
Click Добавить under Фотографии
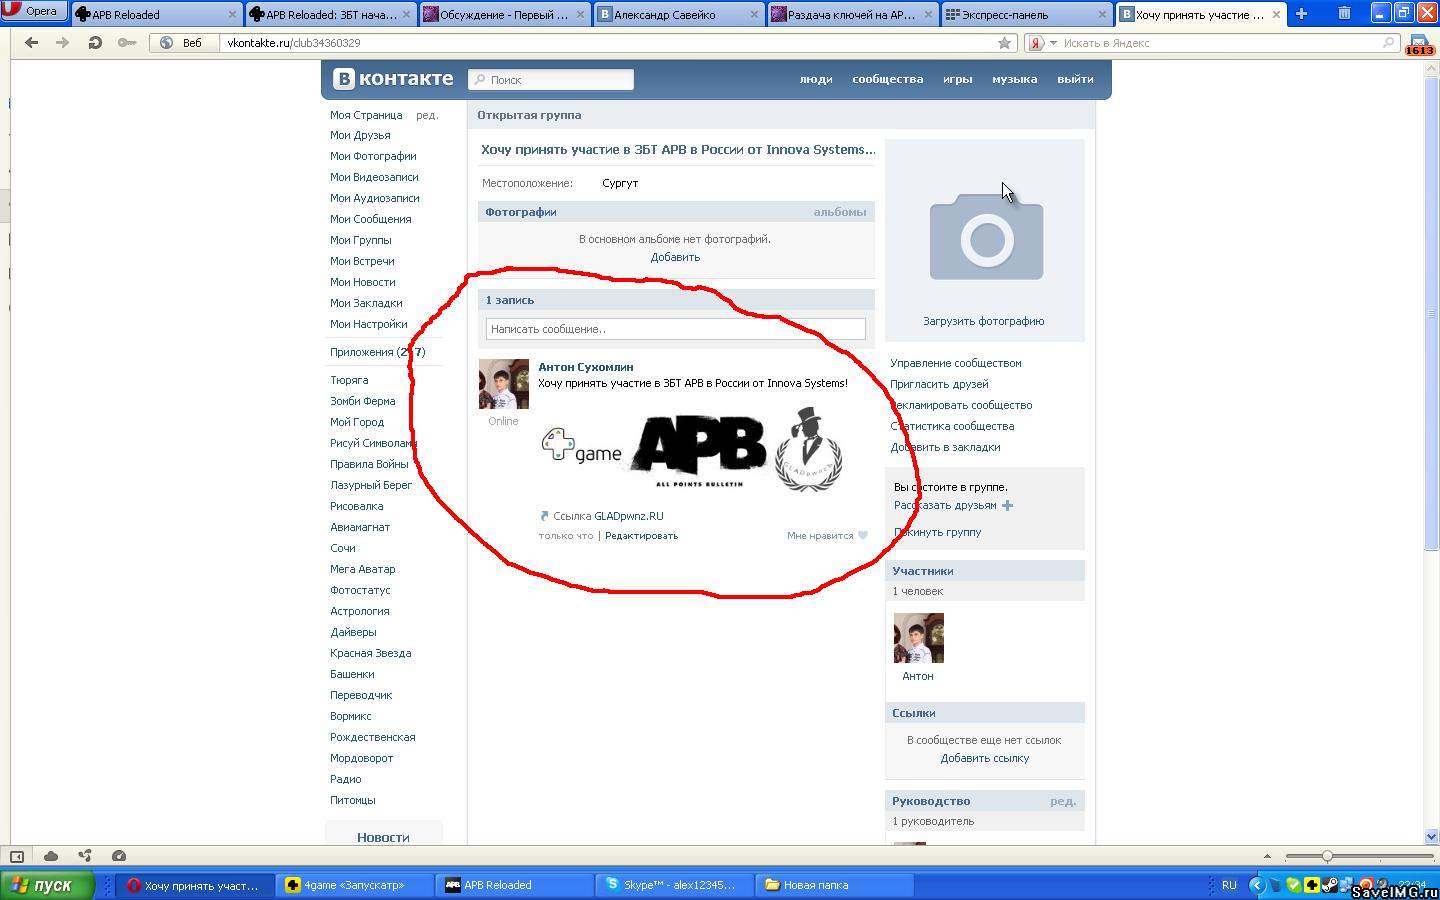click(x=675, y=257)
